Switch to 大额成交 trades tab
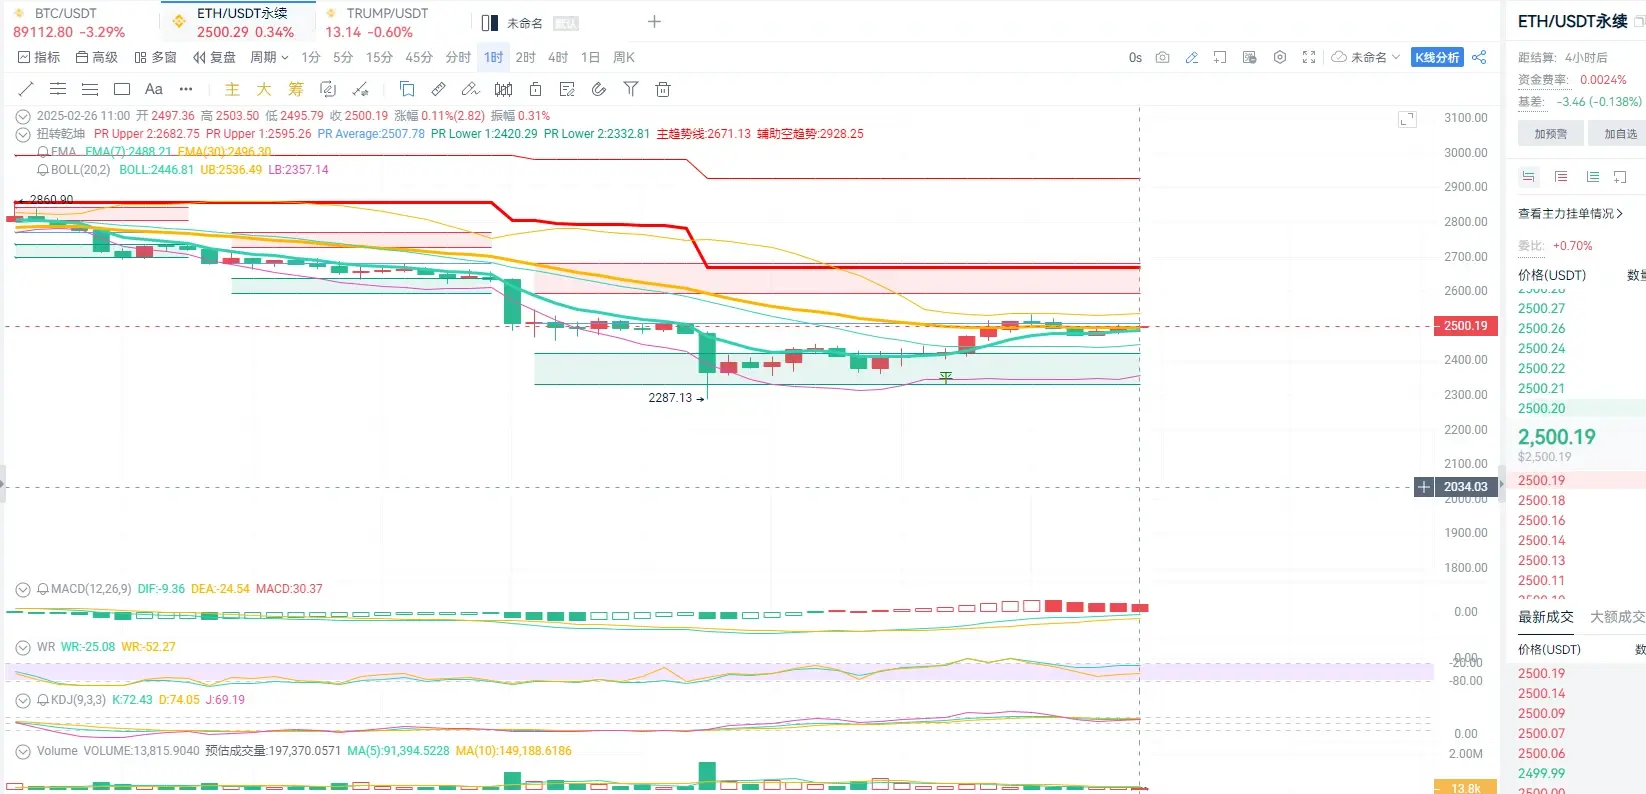1646x794 pixels. click(x=1617, y=617)
